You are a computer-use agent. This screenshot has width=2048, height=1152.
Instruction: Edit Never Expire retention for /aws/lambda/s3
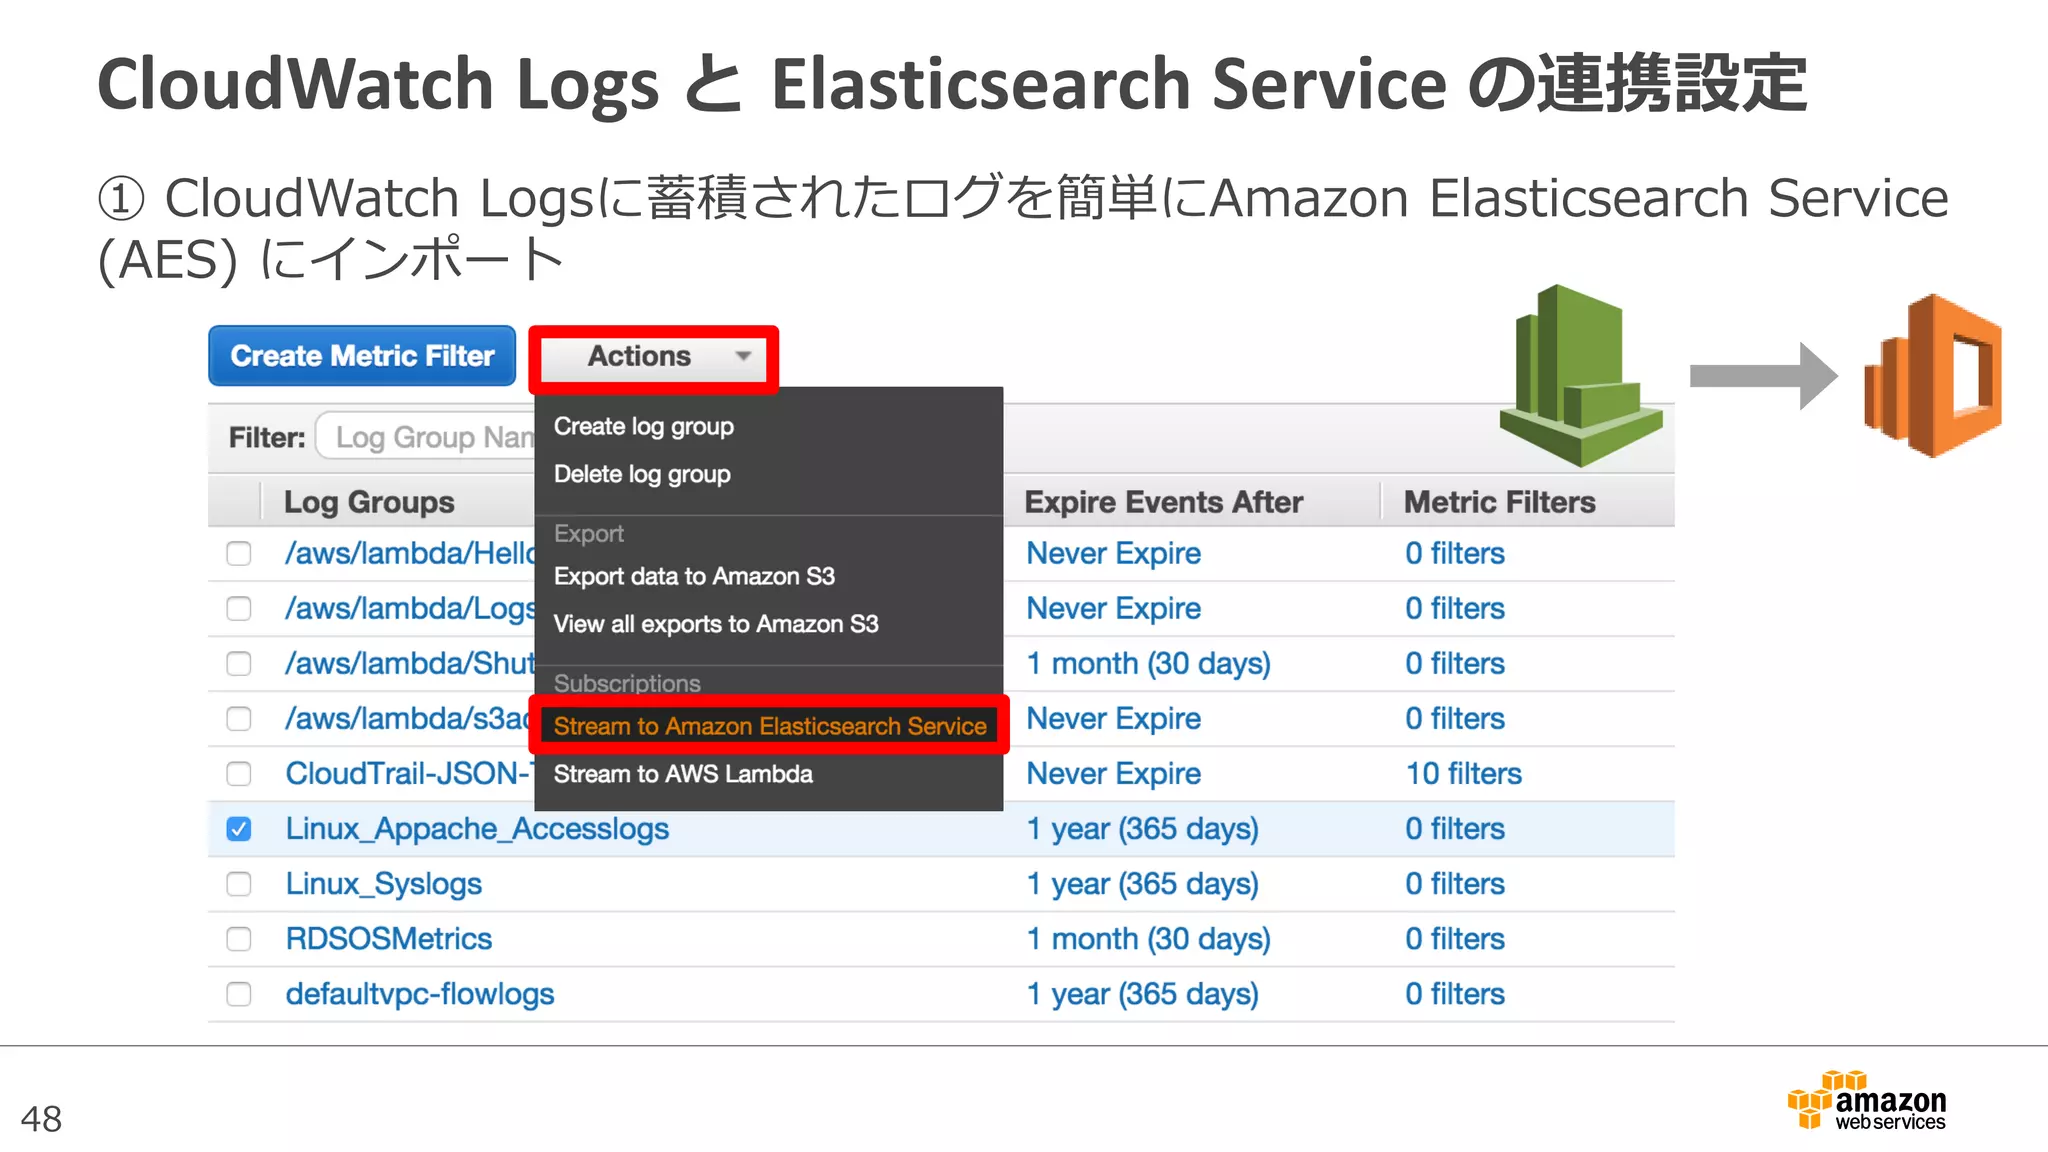pyautogui.click(x=1114, y=719)
